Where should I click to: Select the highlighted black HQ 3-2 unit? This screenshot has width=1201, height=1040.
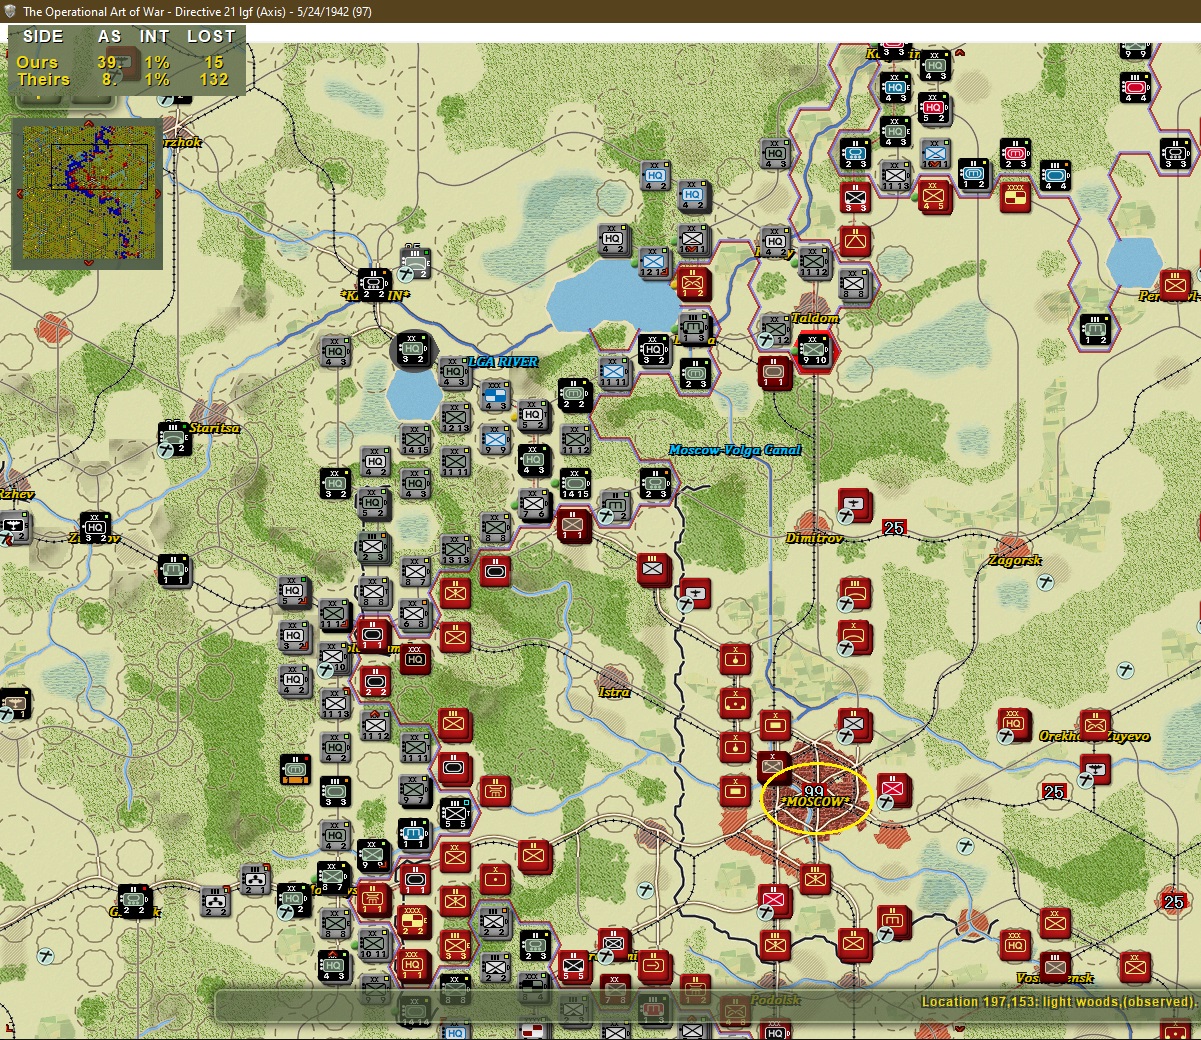click(413, 349)
